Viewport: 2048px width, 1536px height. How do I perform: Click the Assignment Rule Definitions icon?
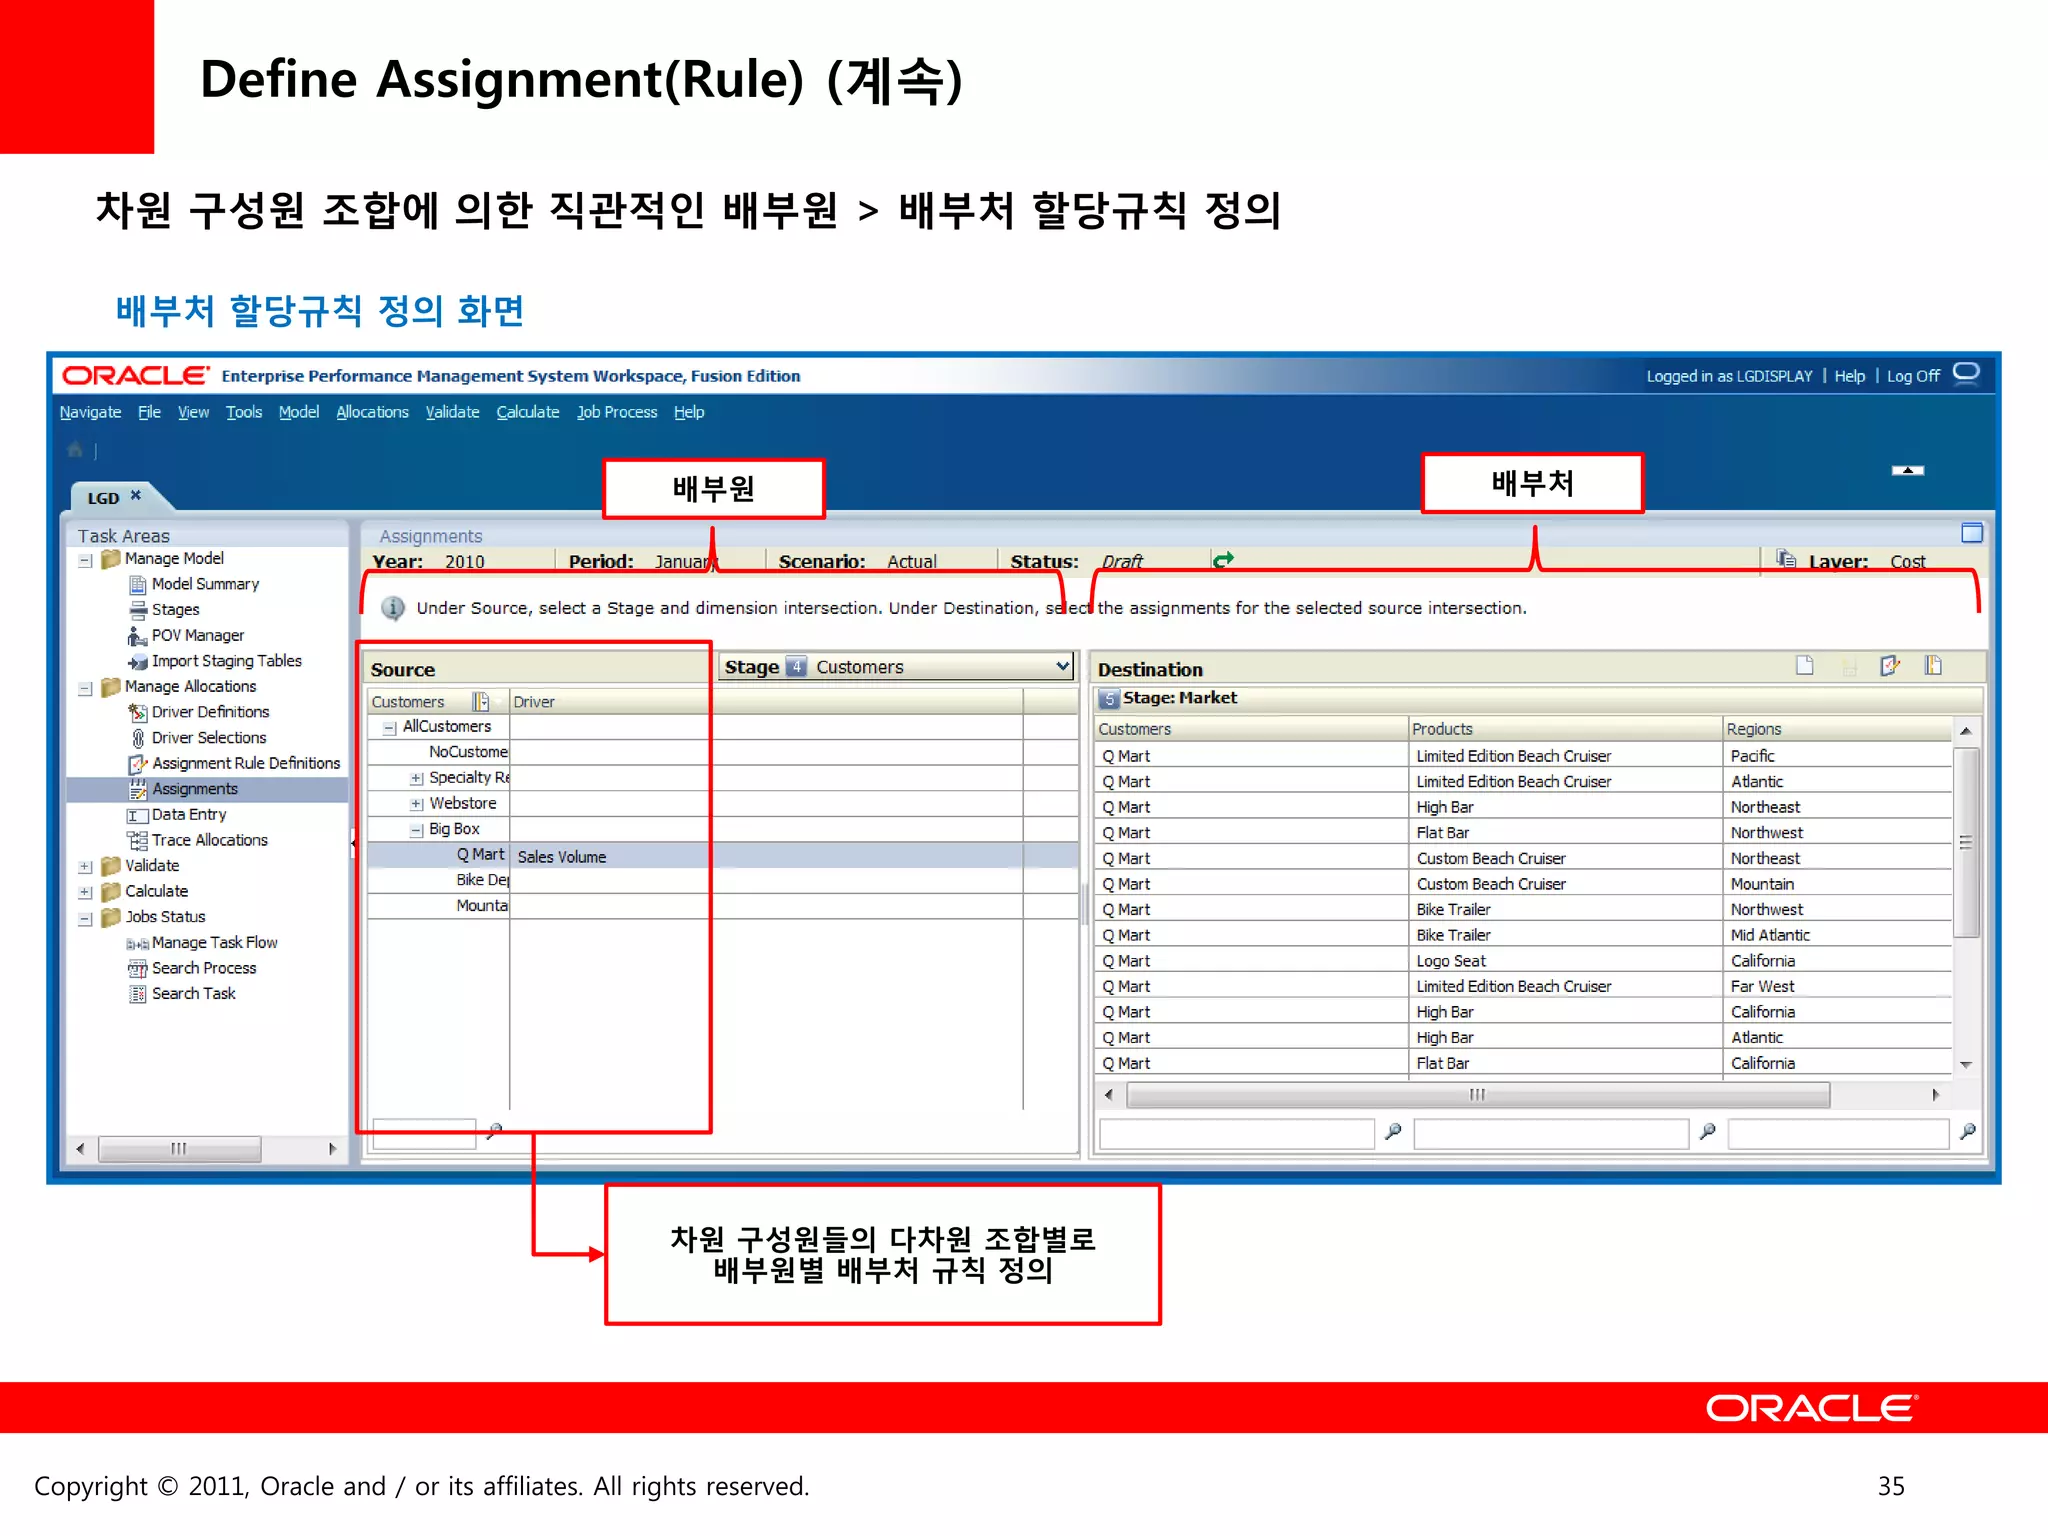pos(138,764)
